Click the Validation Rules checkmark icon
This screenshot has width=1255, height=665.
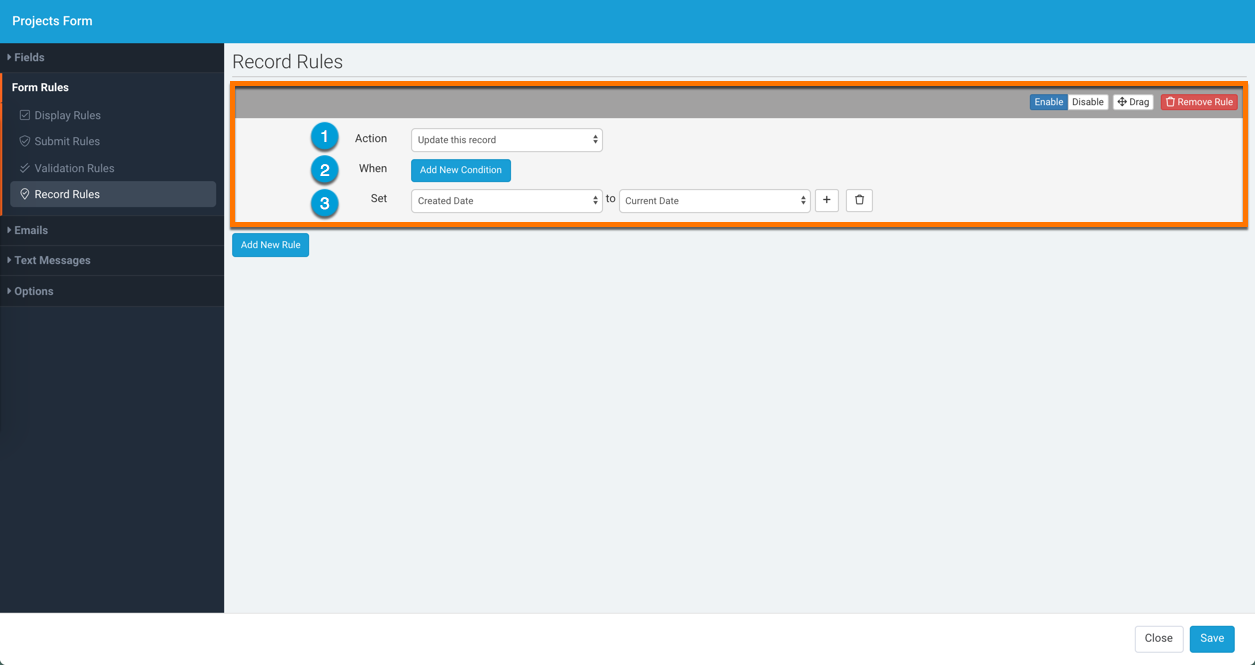[x=25, y=168]
